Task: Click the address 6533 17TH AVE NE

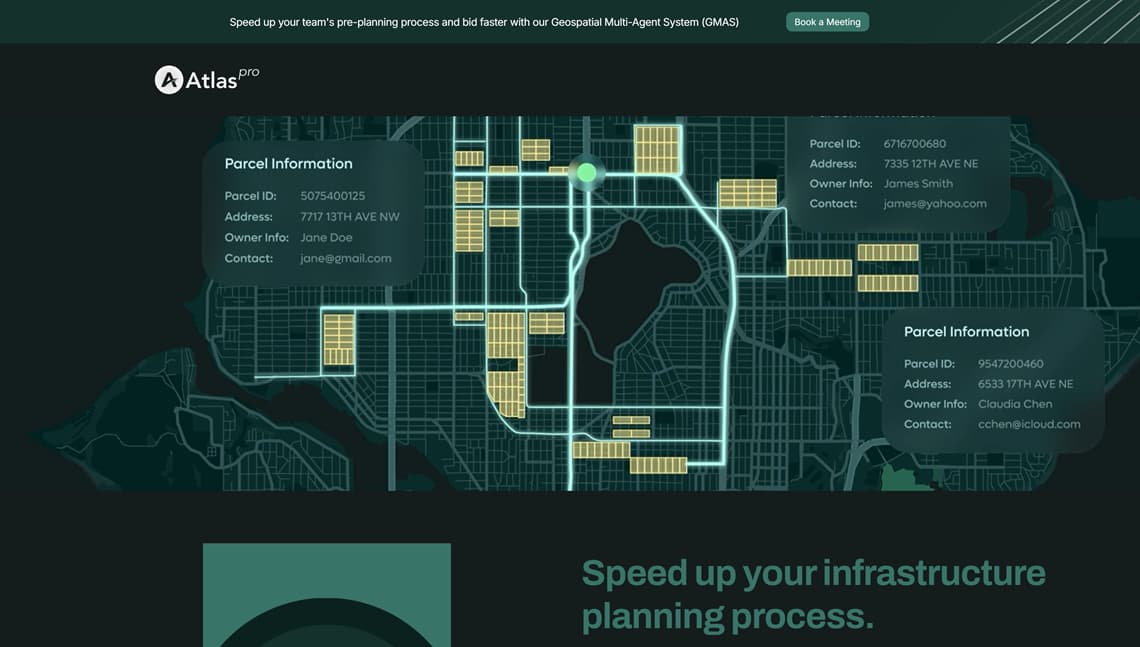Action: (1025, 384)
